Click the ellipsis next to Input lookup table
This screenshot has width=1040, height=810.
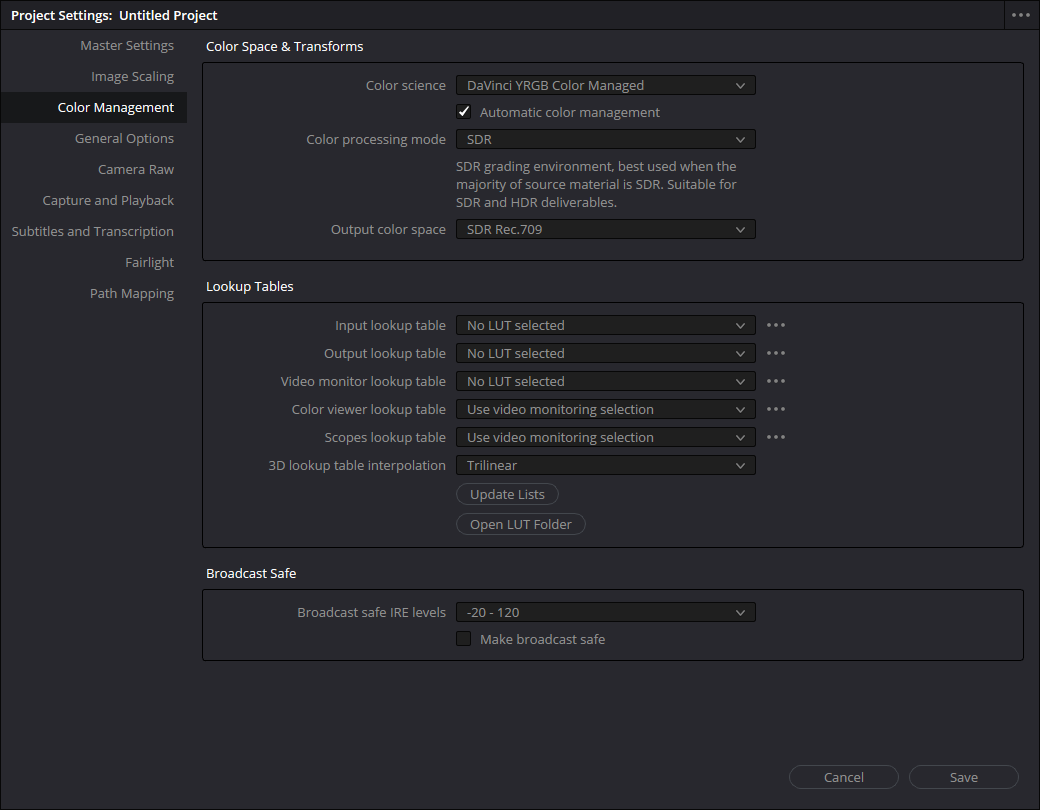776,325
